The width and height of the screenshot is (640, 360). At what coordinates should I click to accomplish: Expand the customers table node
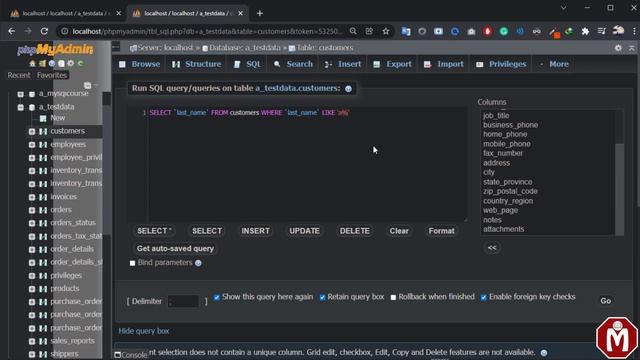click(32, 131)
